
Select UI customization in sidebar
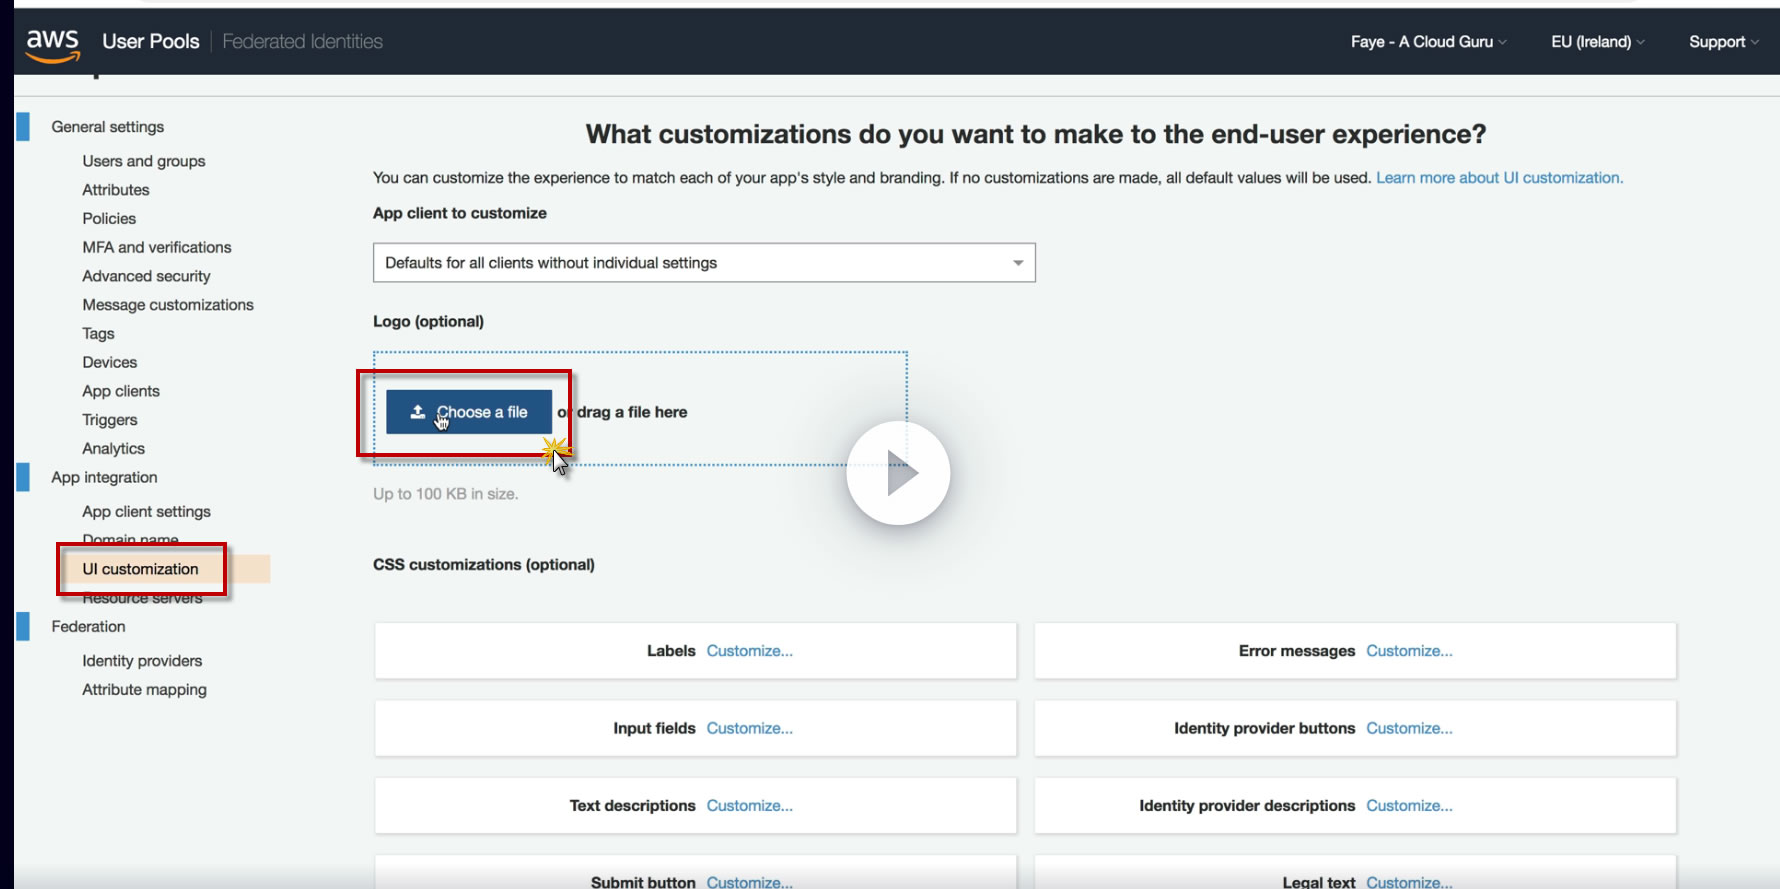click(x=141, y=569)
